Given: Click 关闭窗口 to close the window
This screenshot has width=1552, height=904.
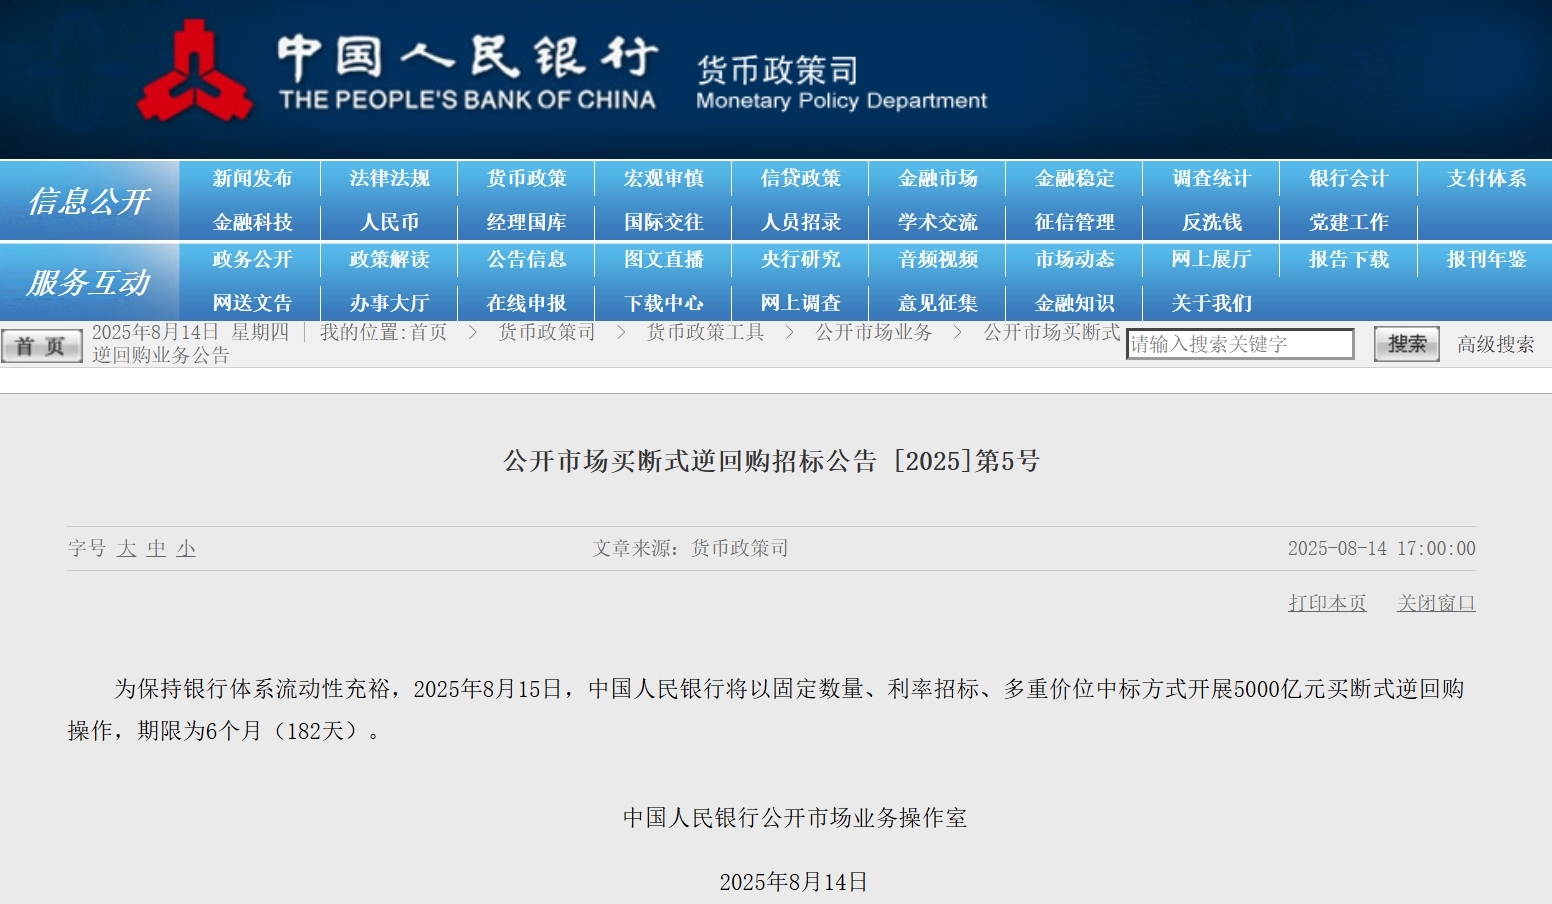Looking at the screenshot, I should click(x=1435, y=603).
